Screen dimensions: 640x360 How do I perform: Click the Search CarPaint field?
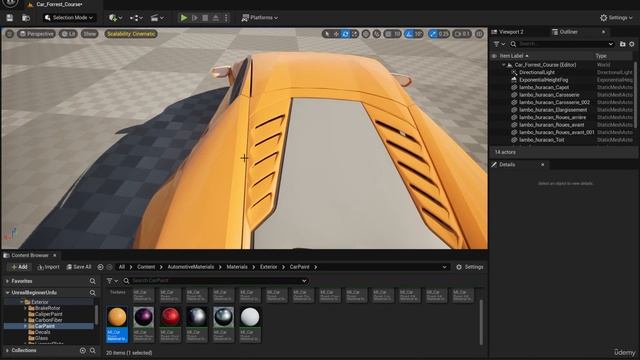coord(216,281)
